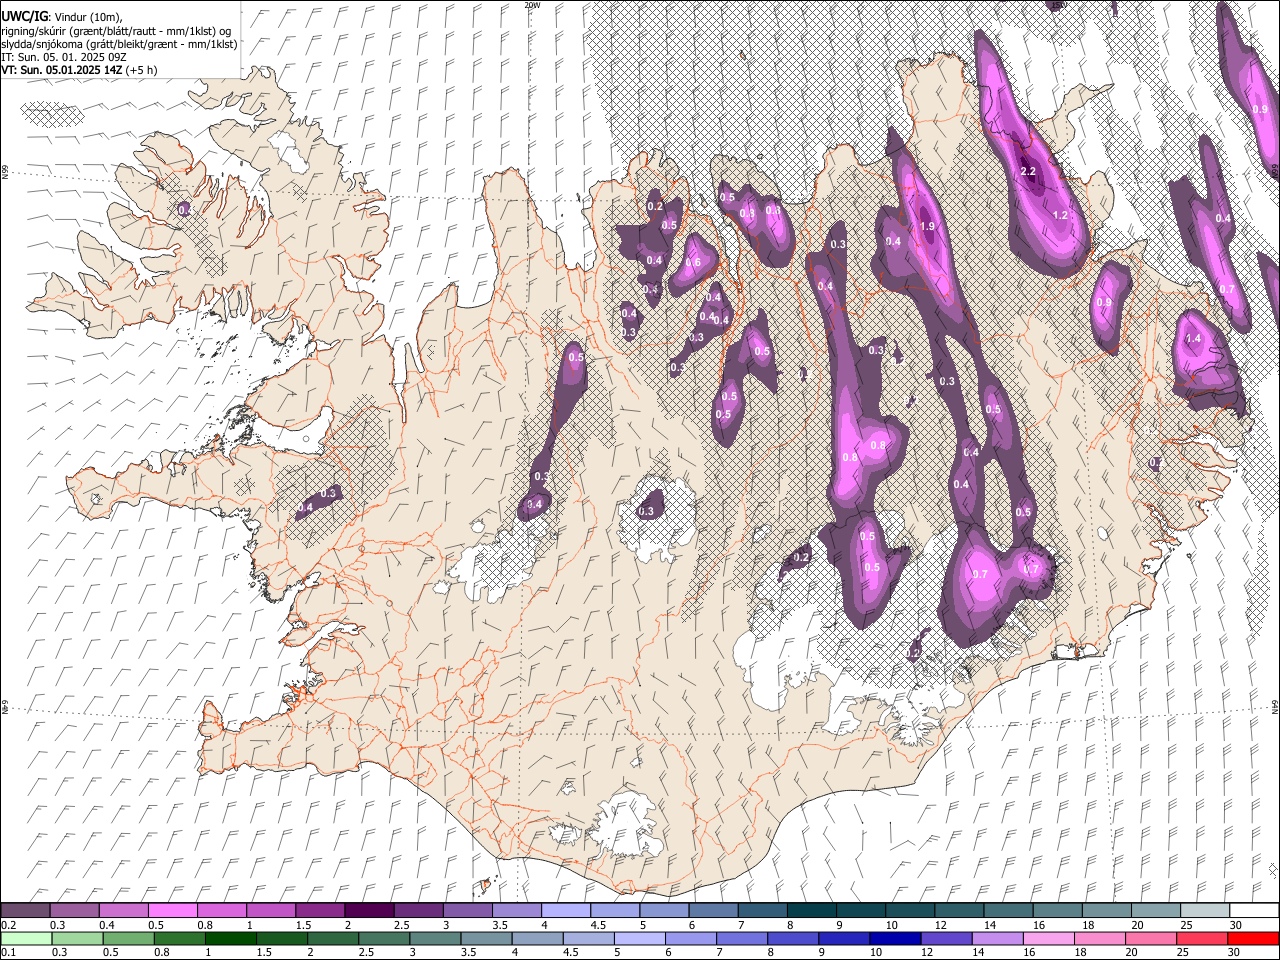Image resolution: width=1280 pixels, height=960 pixels.
Task: Pick the darkest purple 2 snow scale swatch
Action: (x=369, y=910)
